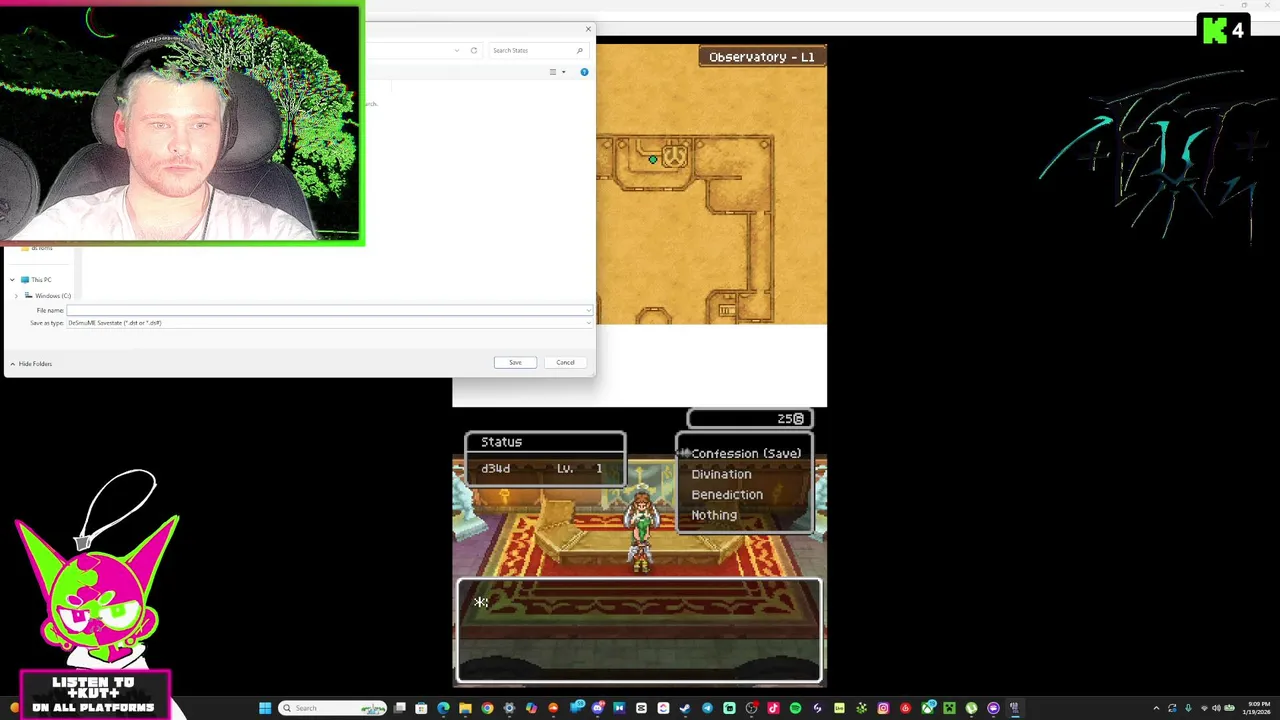Click the help icon in the save dialog

[x=584, y=72]
